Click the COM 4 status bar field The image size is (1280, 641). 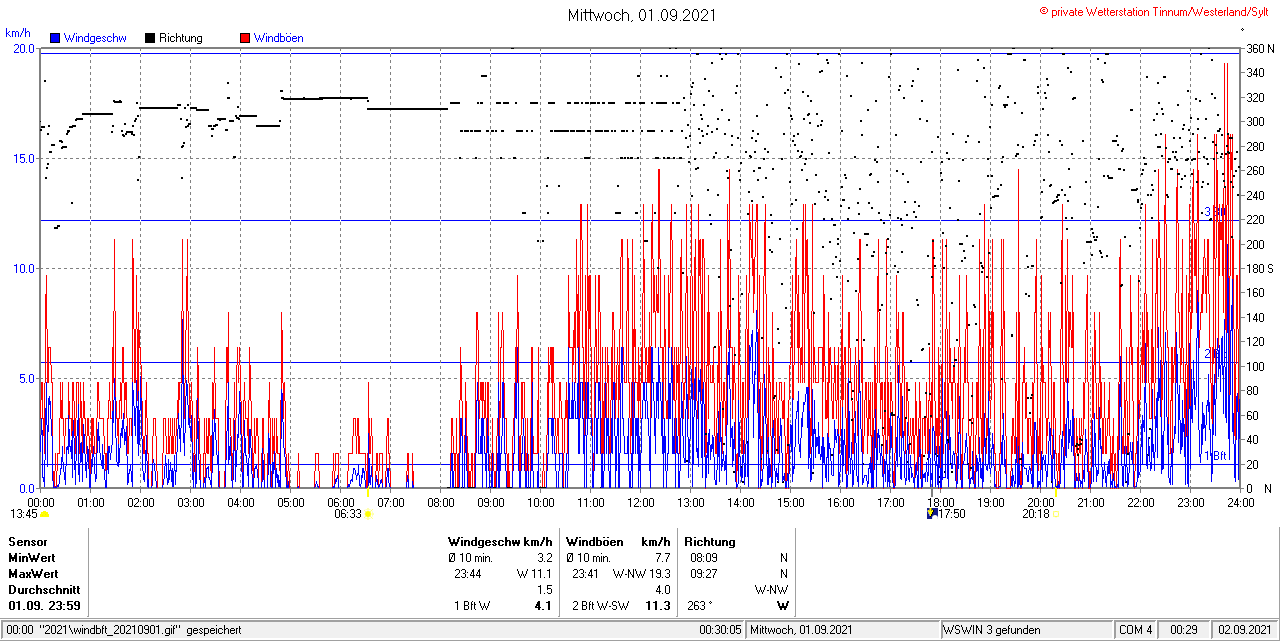coord(1136,630)
